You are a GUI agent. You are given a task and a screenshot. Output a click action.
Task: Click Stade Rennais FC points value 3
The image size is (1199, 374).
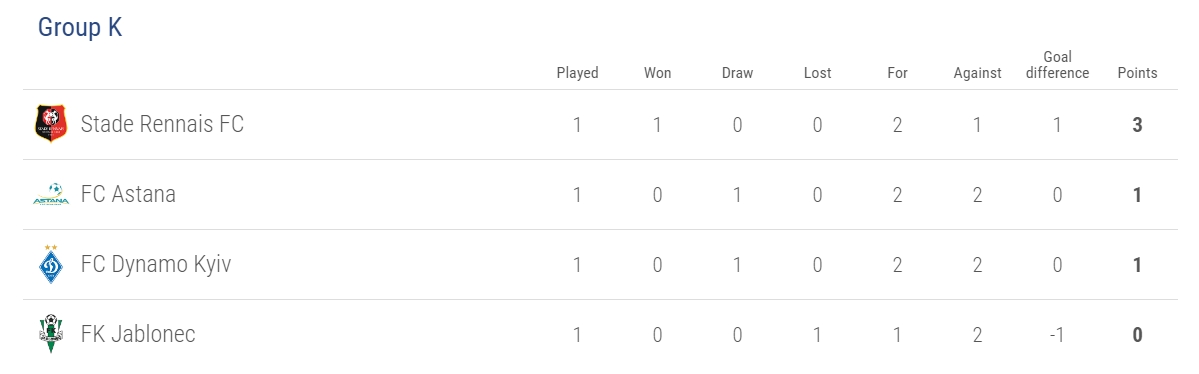point(1137,125)
